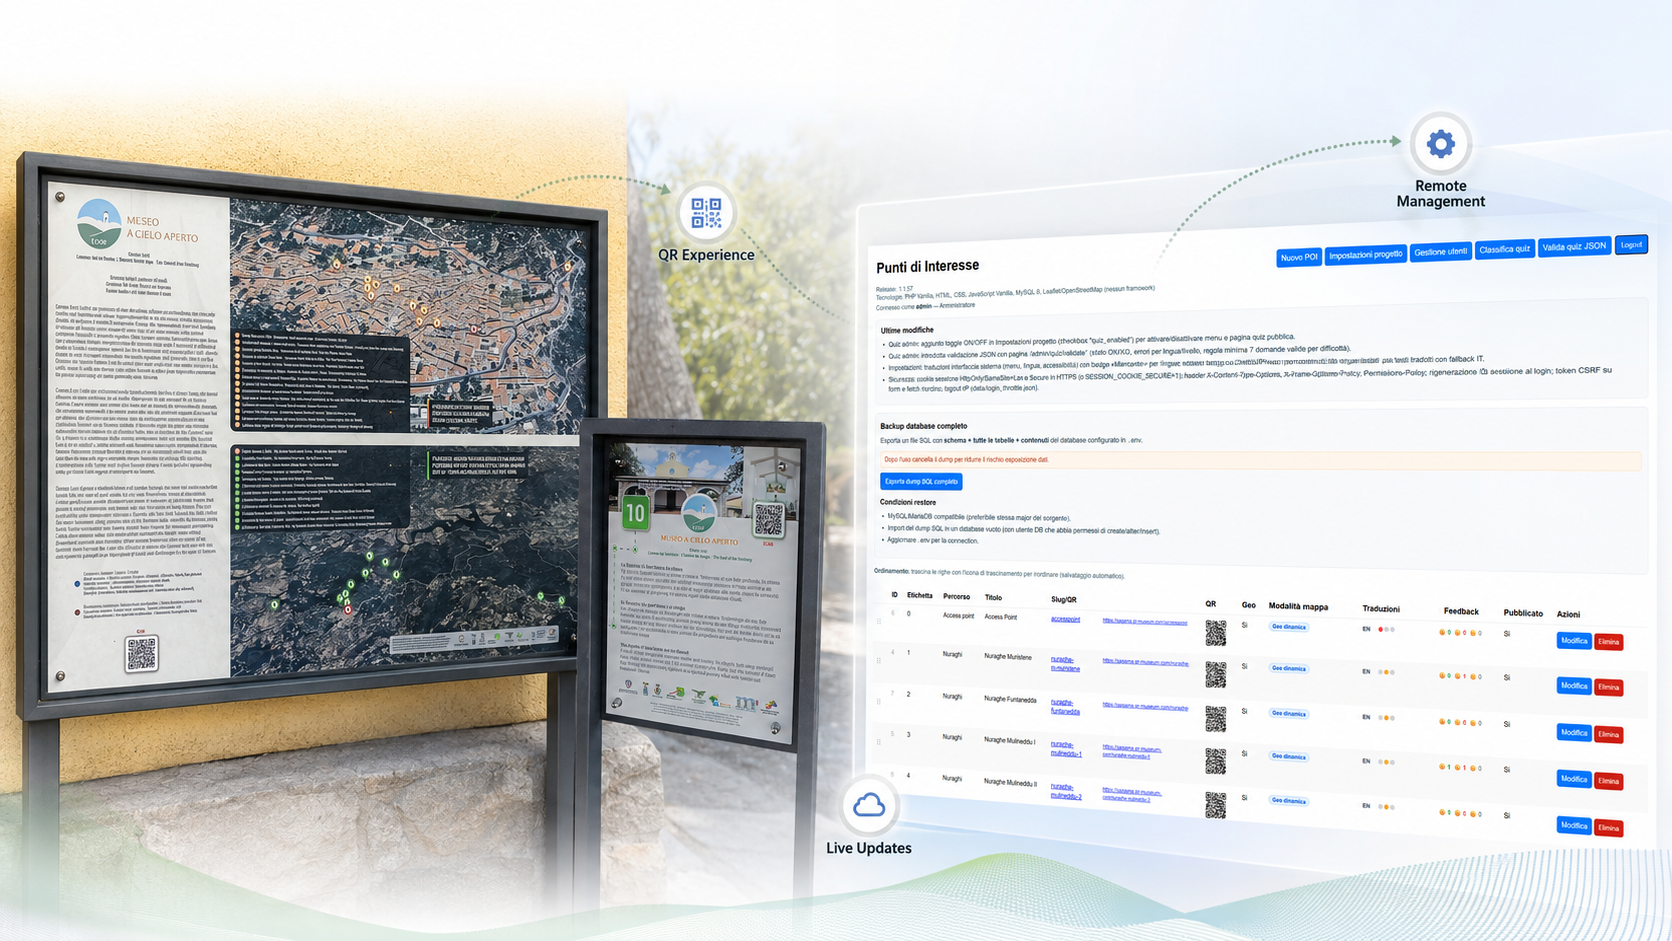Click the 'Ultime modifiche' heading
The image size is (1672, 941).
point(907,330)
